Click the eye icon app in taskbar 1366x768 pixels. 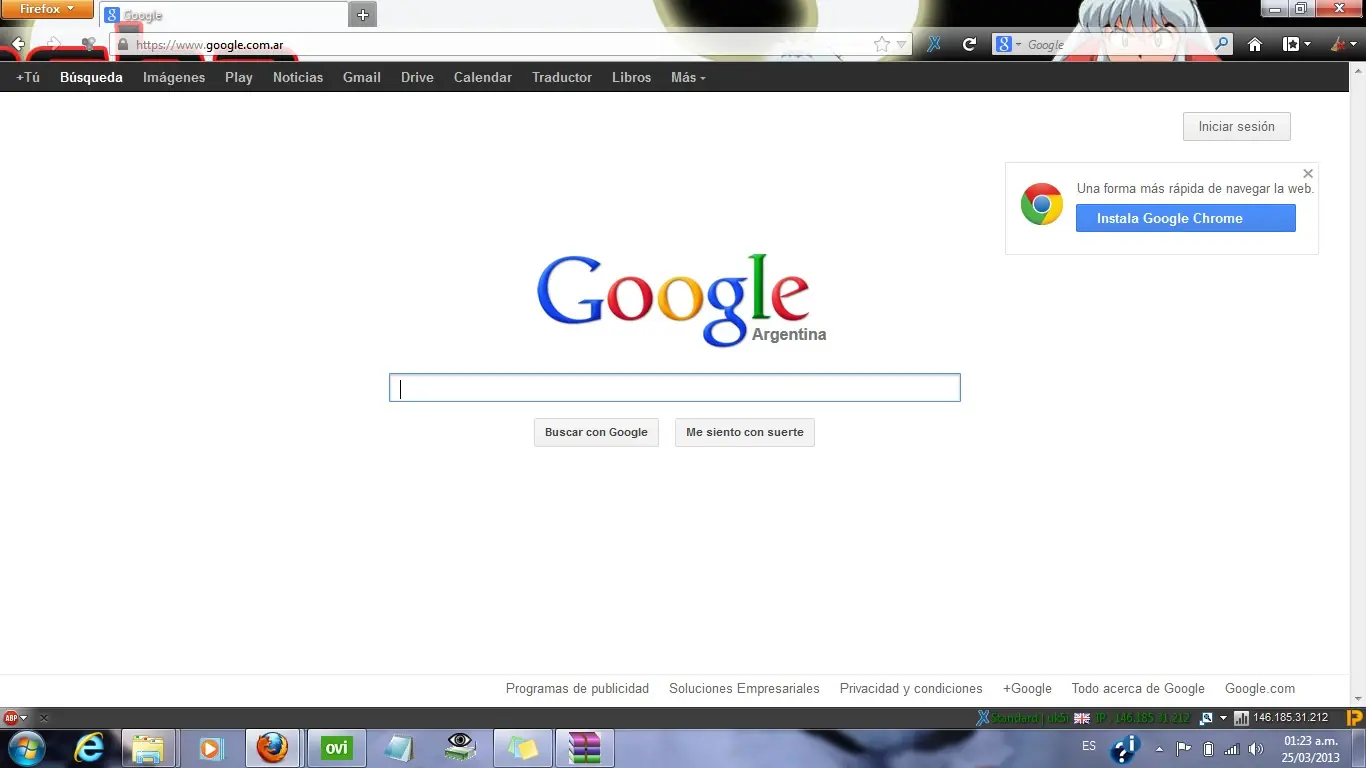[460, 748]
